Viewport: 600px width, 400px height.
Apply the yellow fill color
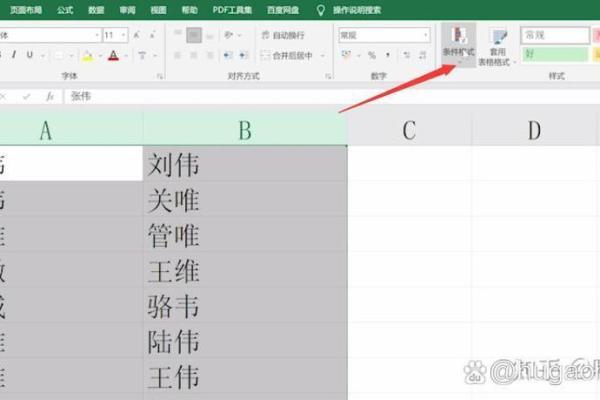(88, 56)
